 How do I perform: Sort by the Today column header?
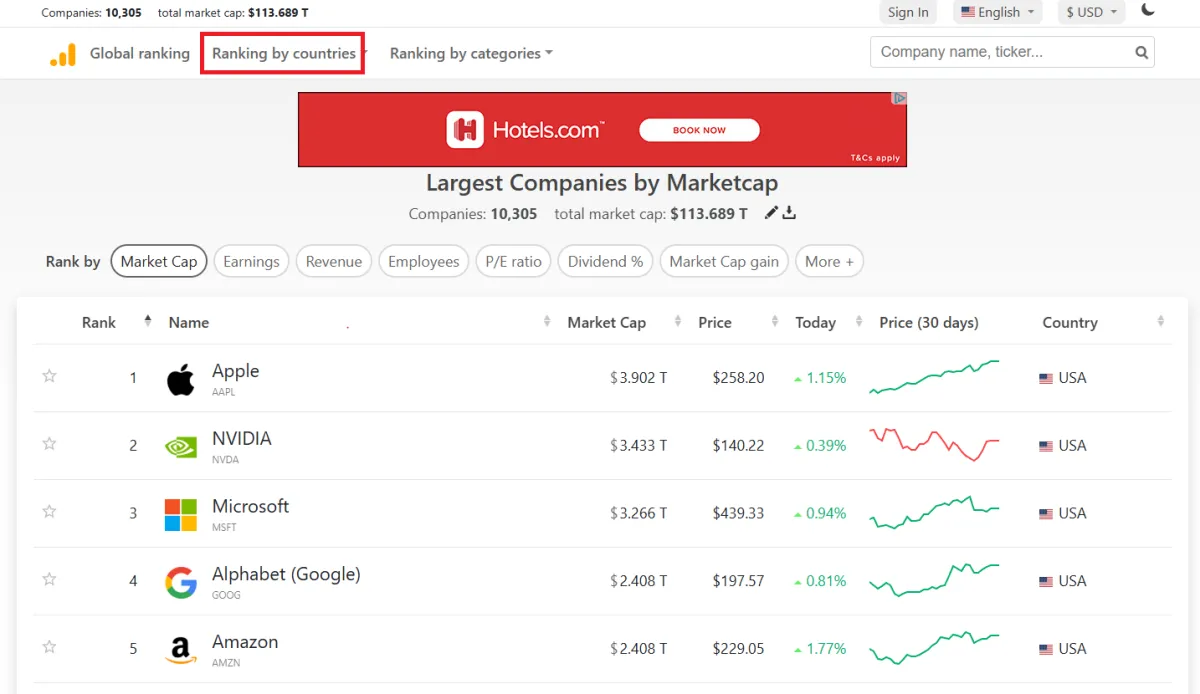815,322
